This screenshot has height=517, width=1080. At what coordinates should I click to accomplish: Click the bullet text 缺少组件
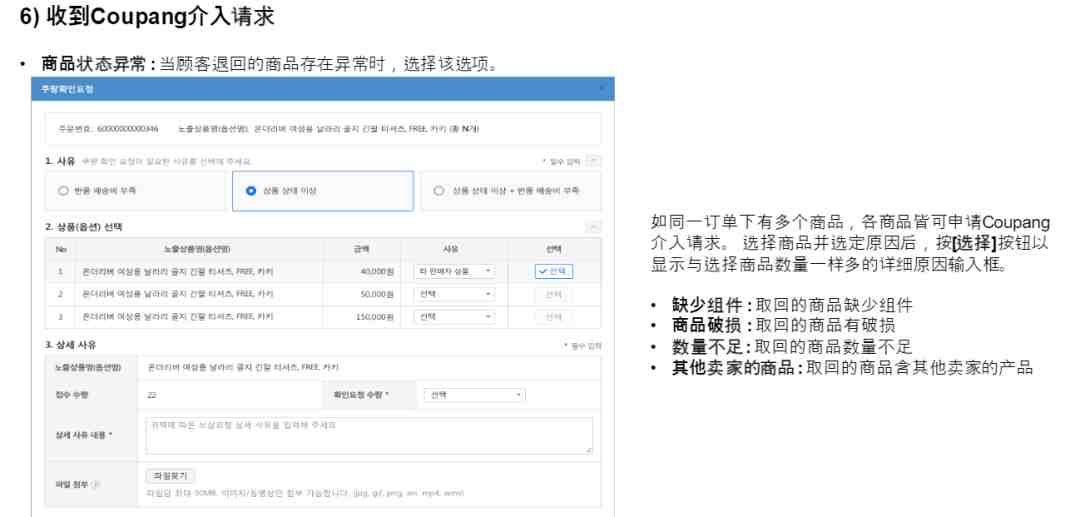pos(708,306)
